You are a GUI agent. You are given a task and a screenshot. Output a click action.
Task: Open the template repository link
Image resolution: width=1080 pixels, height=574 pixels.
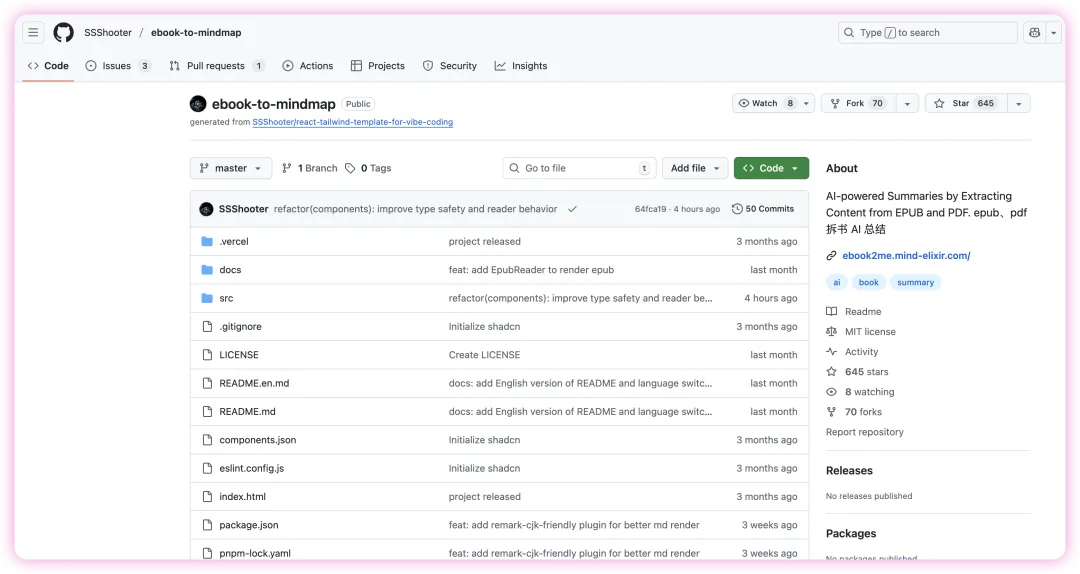(x=353, y=122)
